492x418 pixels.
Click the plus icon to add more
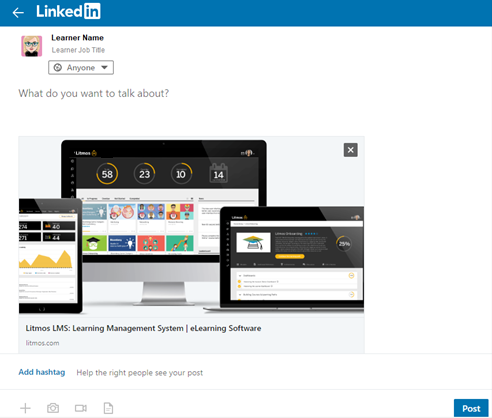[25, 408]
